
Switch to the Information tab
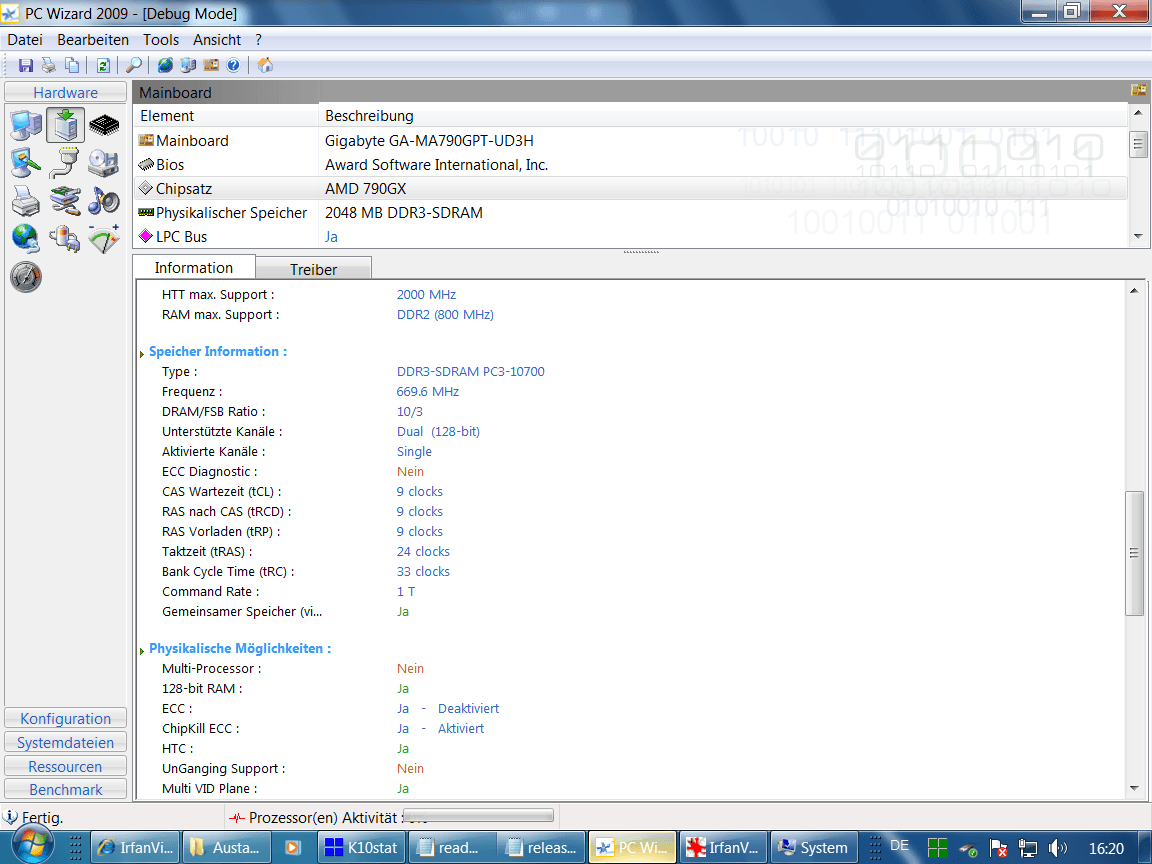click(194, 267)
